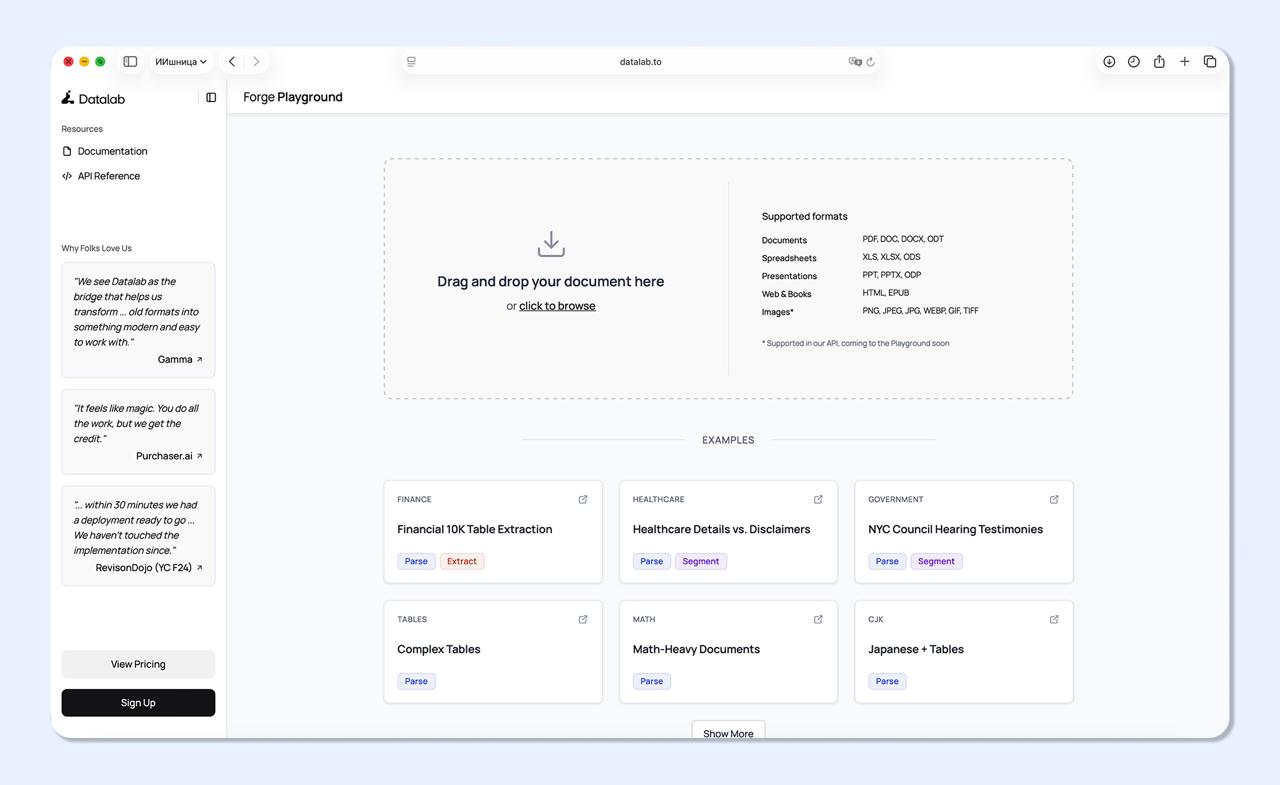Click the Documentation page icon
1280x785 pixels.
tap(67, 151)
